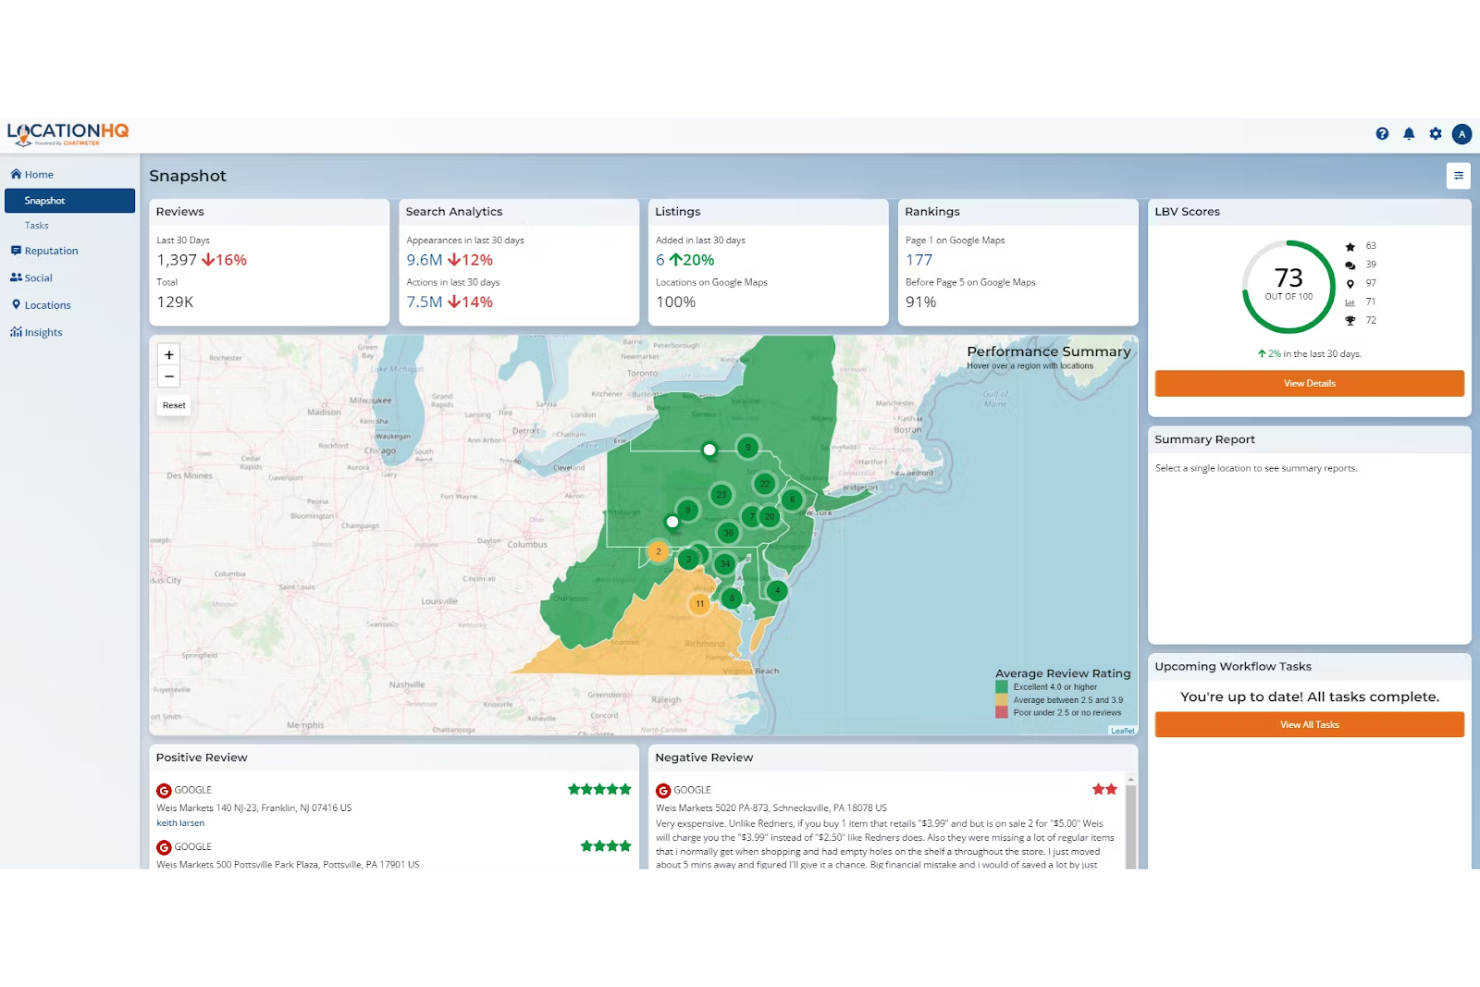
Task: Click the 100% listings value
Action: (676, 302)
